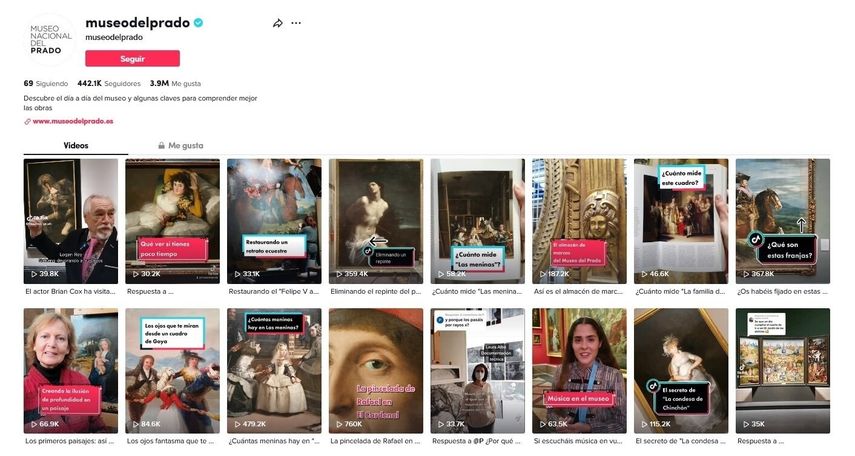Click the play icon beside 35K views

click(x=746, y=424)
